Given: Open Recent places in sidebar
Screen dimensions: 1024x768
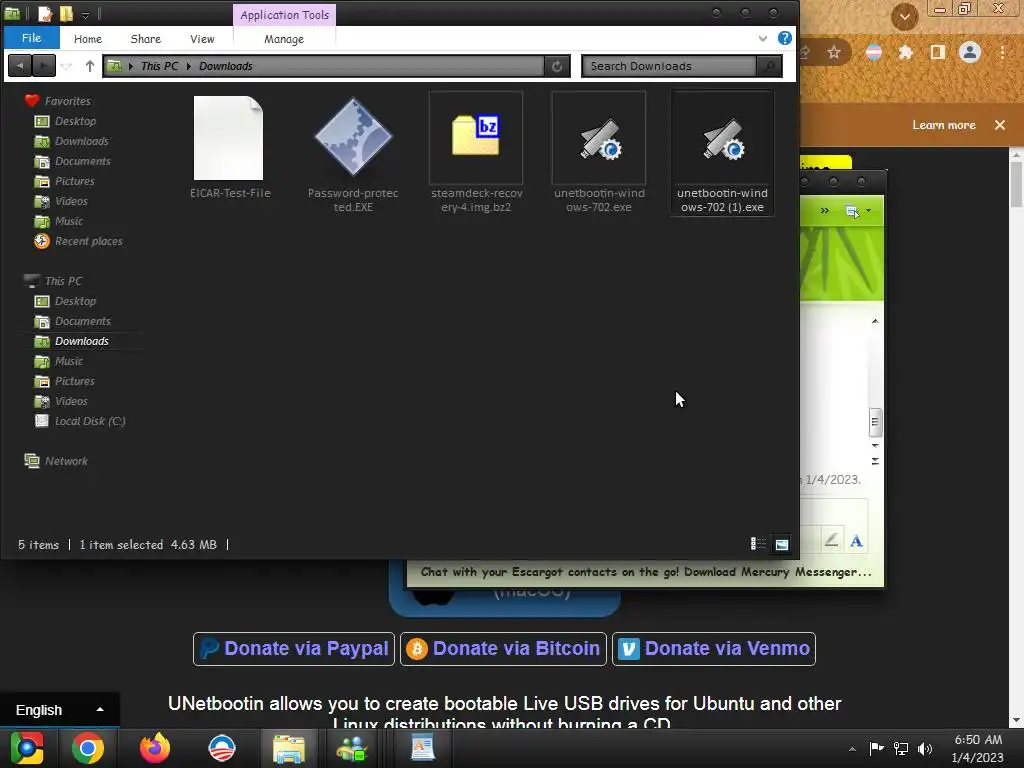Looking at the screenshot, I should (88, 241).
